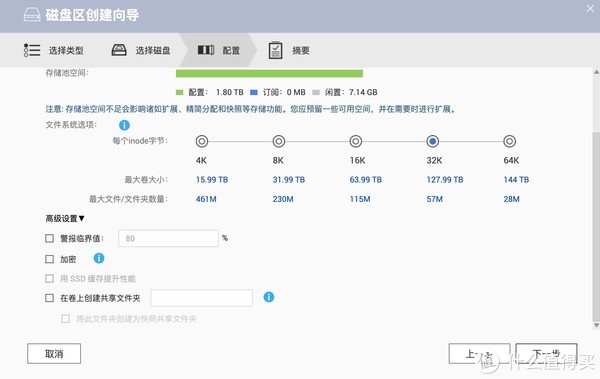Click the 下一步 button
600x379 pixels.
point(546,353)
